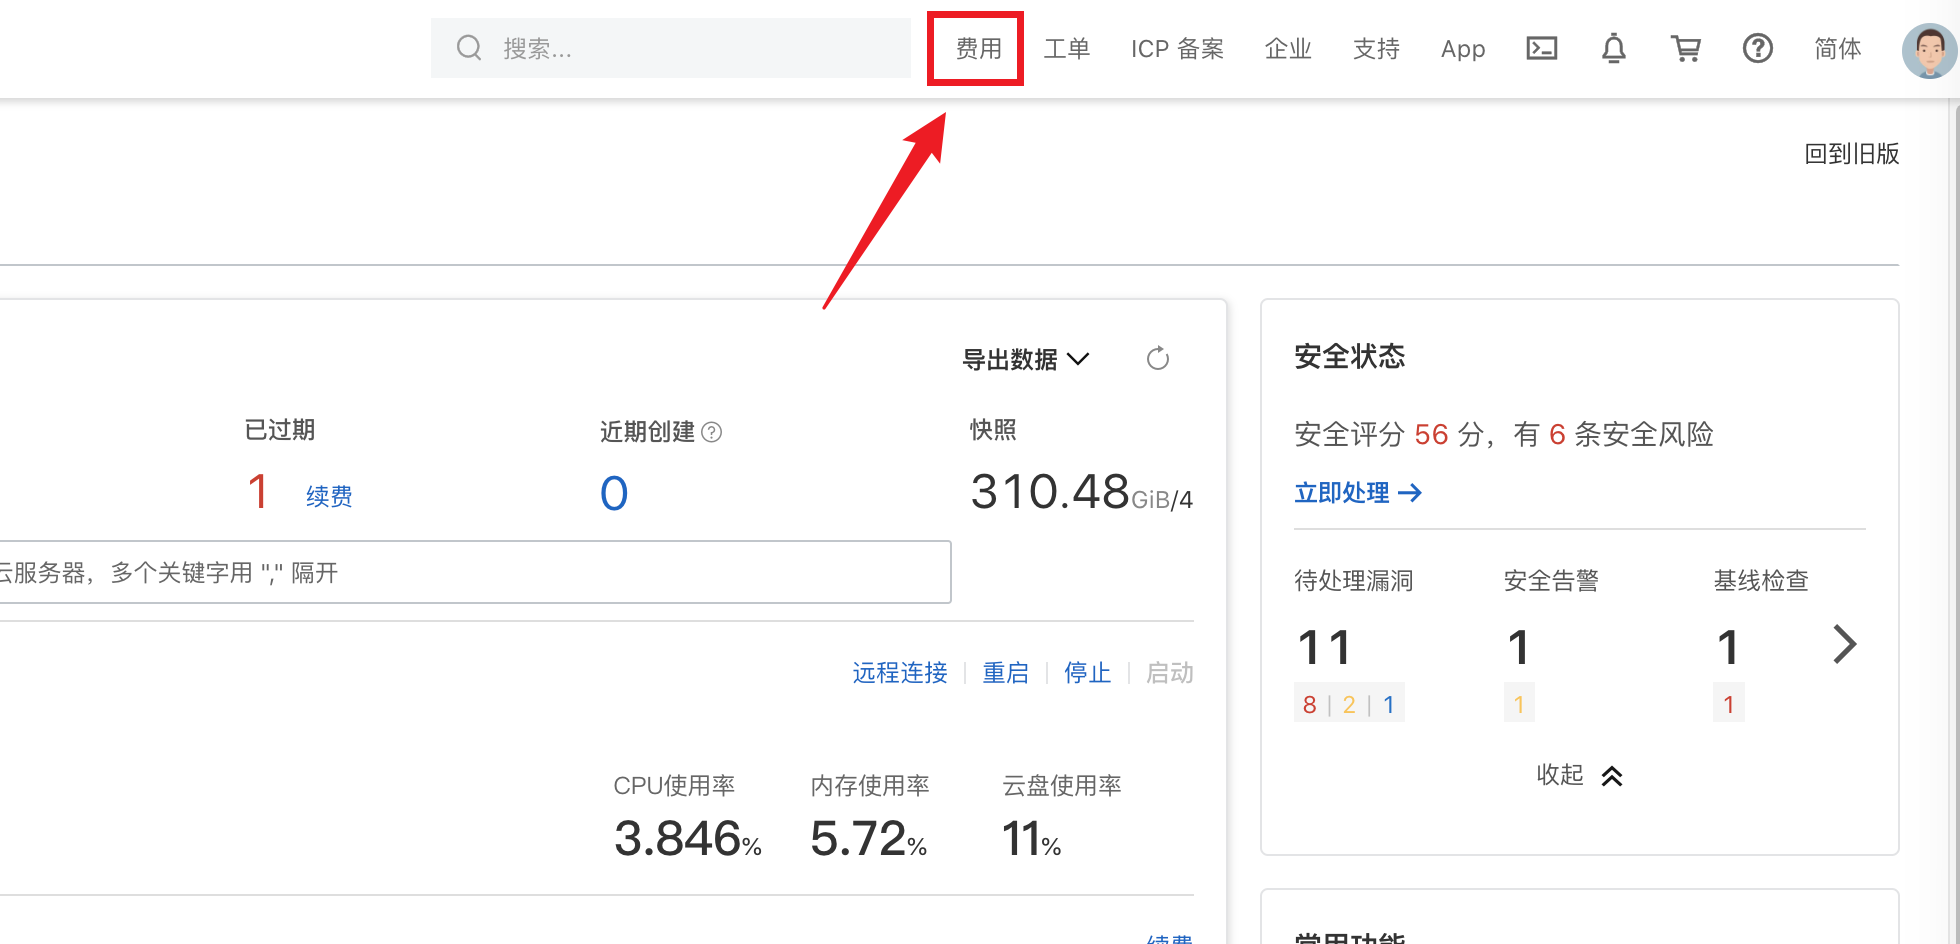
Task: Collapse the security panel via 收起
Action: [x=1578, y=775]
